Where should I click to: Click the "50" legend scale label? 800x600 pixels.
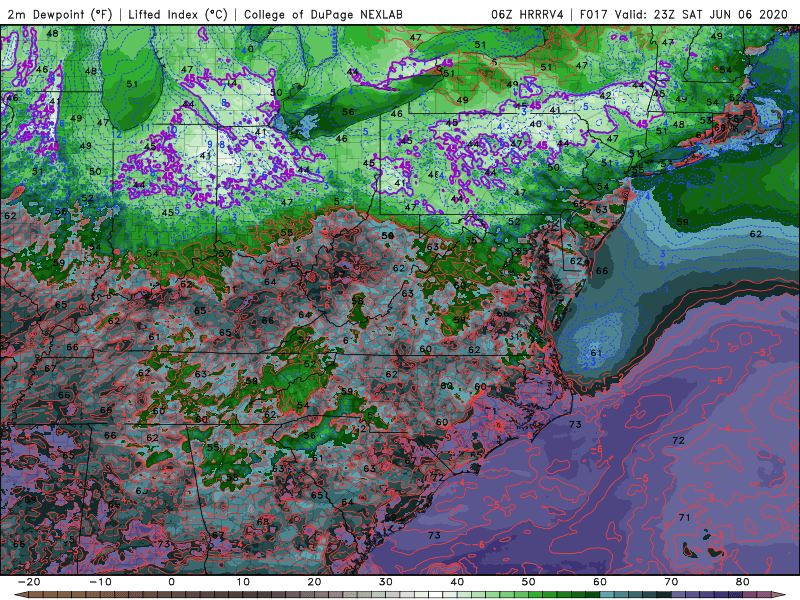pyautogui.click(x=529, y=582)
